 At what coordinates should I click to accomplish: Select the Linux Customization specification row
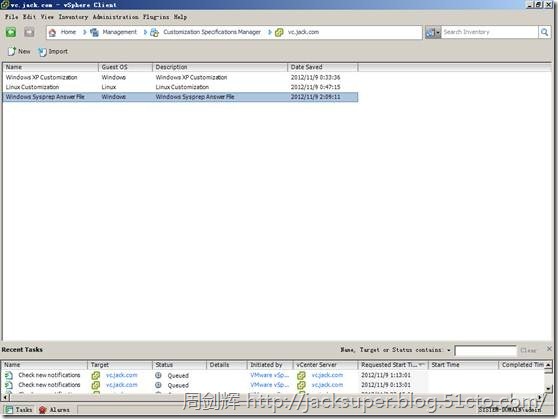coord(180,87)
